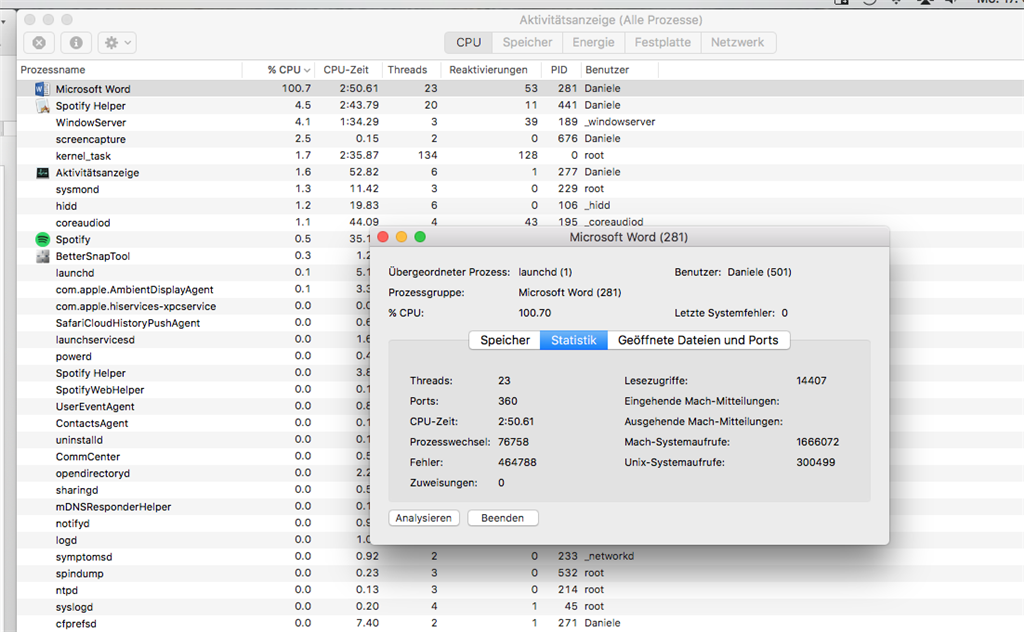This screenshot has width=1024, height=632.
Task: Select the coreaudiod process row
Action: pyautogui.click(x=520, y=222)
